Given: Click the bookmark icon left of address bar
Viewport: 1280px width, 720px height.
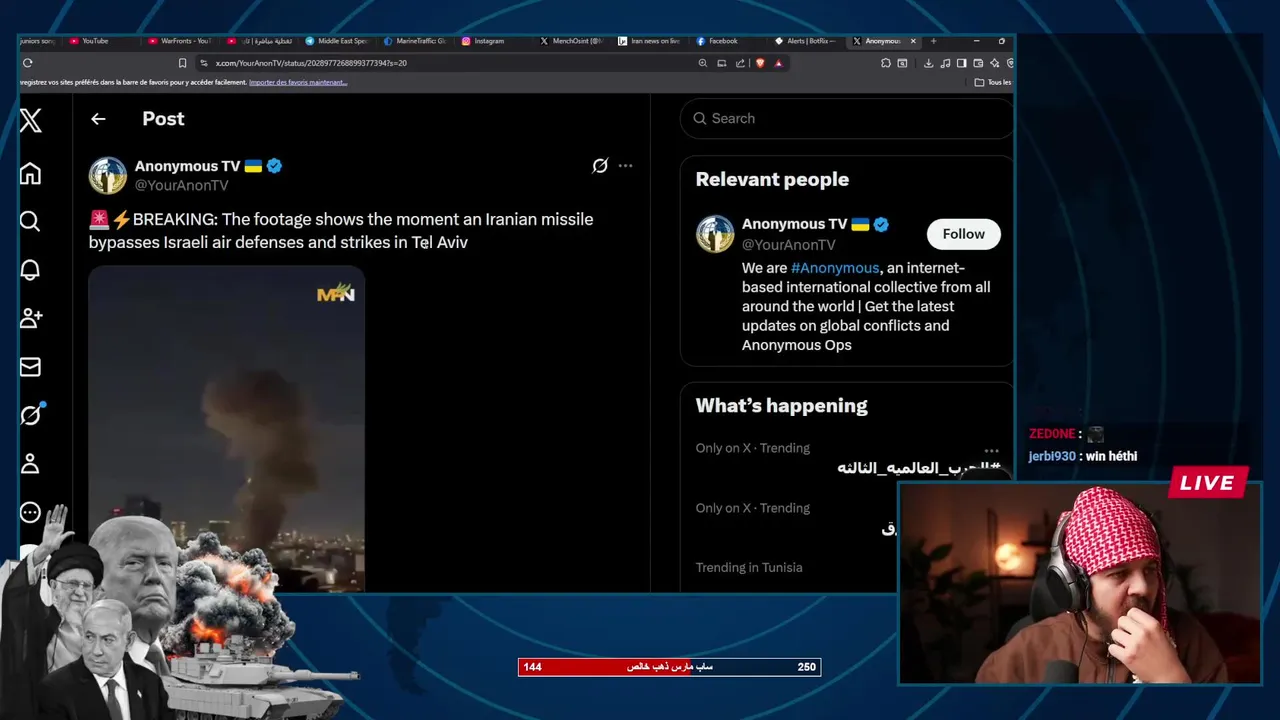Looking at the screenshot, I should [182, 63].
